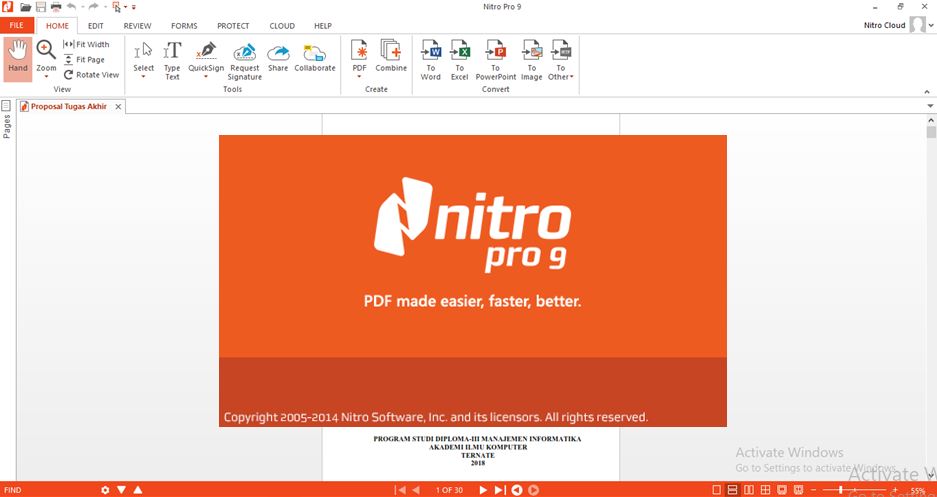Image resolution: width=937 pixels, height=497 pixels.
Task: Expand the QuickSign dropdown arrow
Action: coord(206,76)
